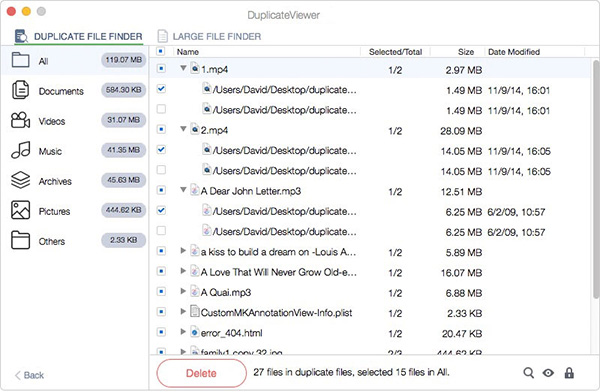Image resolution: width=600 pixels, height=392 pixels.
Task: Toggle the checkbox for the 2.mp4 group
Action: coord(161,129)
